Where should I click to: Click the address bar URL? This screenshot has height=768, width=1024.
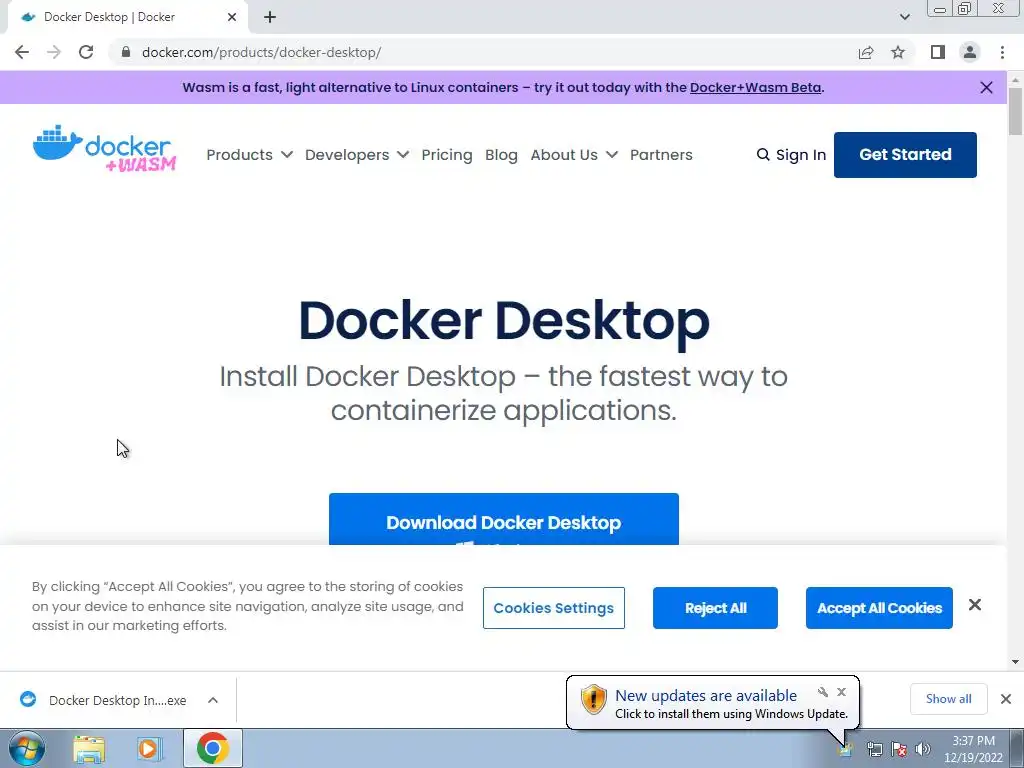click(x=261, y=52)
